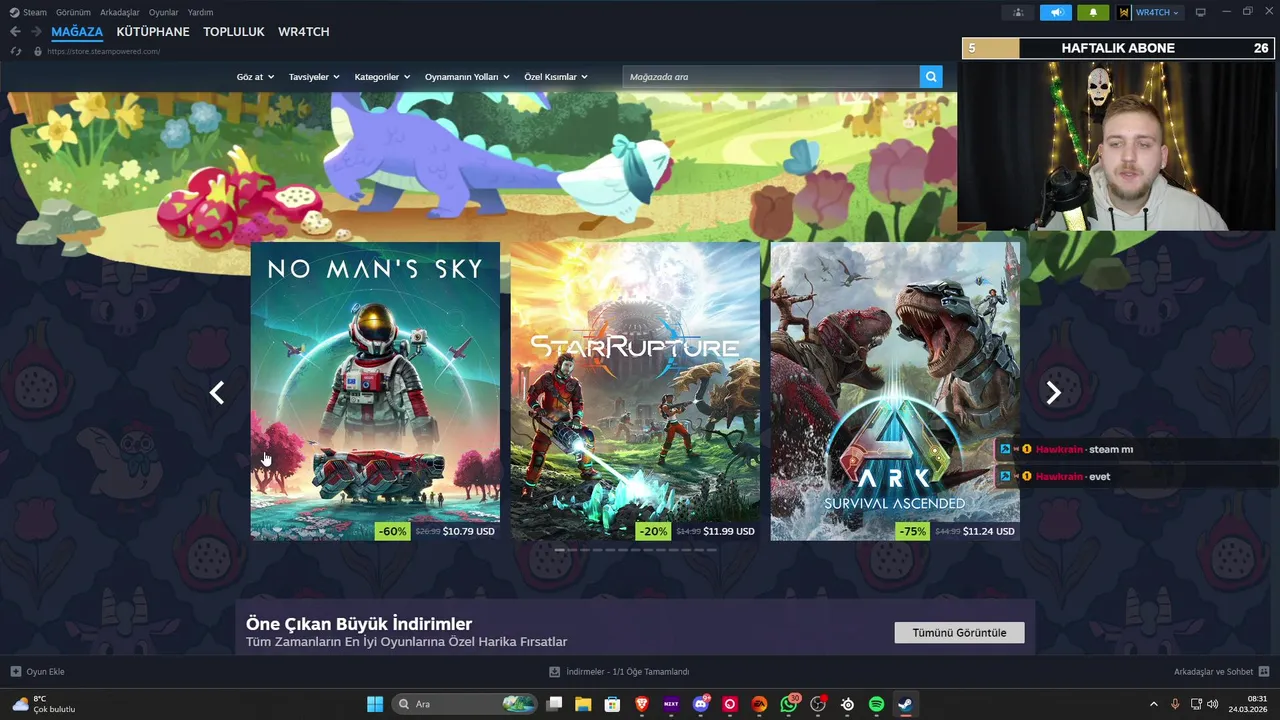1280x720 pixels.
Task: Click the Steam taskbar icon
Action: coord(906,704)
